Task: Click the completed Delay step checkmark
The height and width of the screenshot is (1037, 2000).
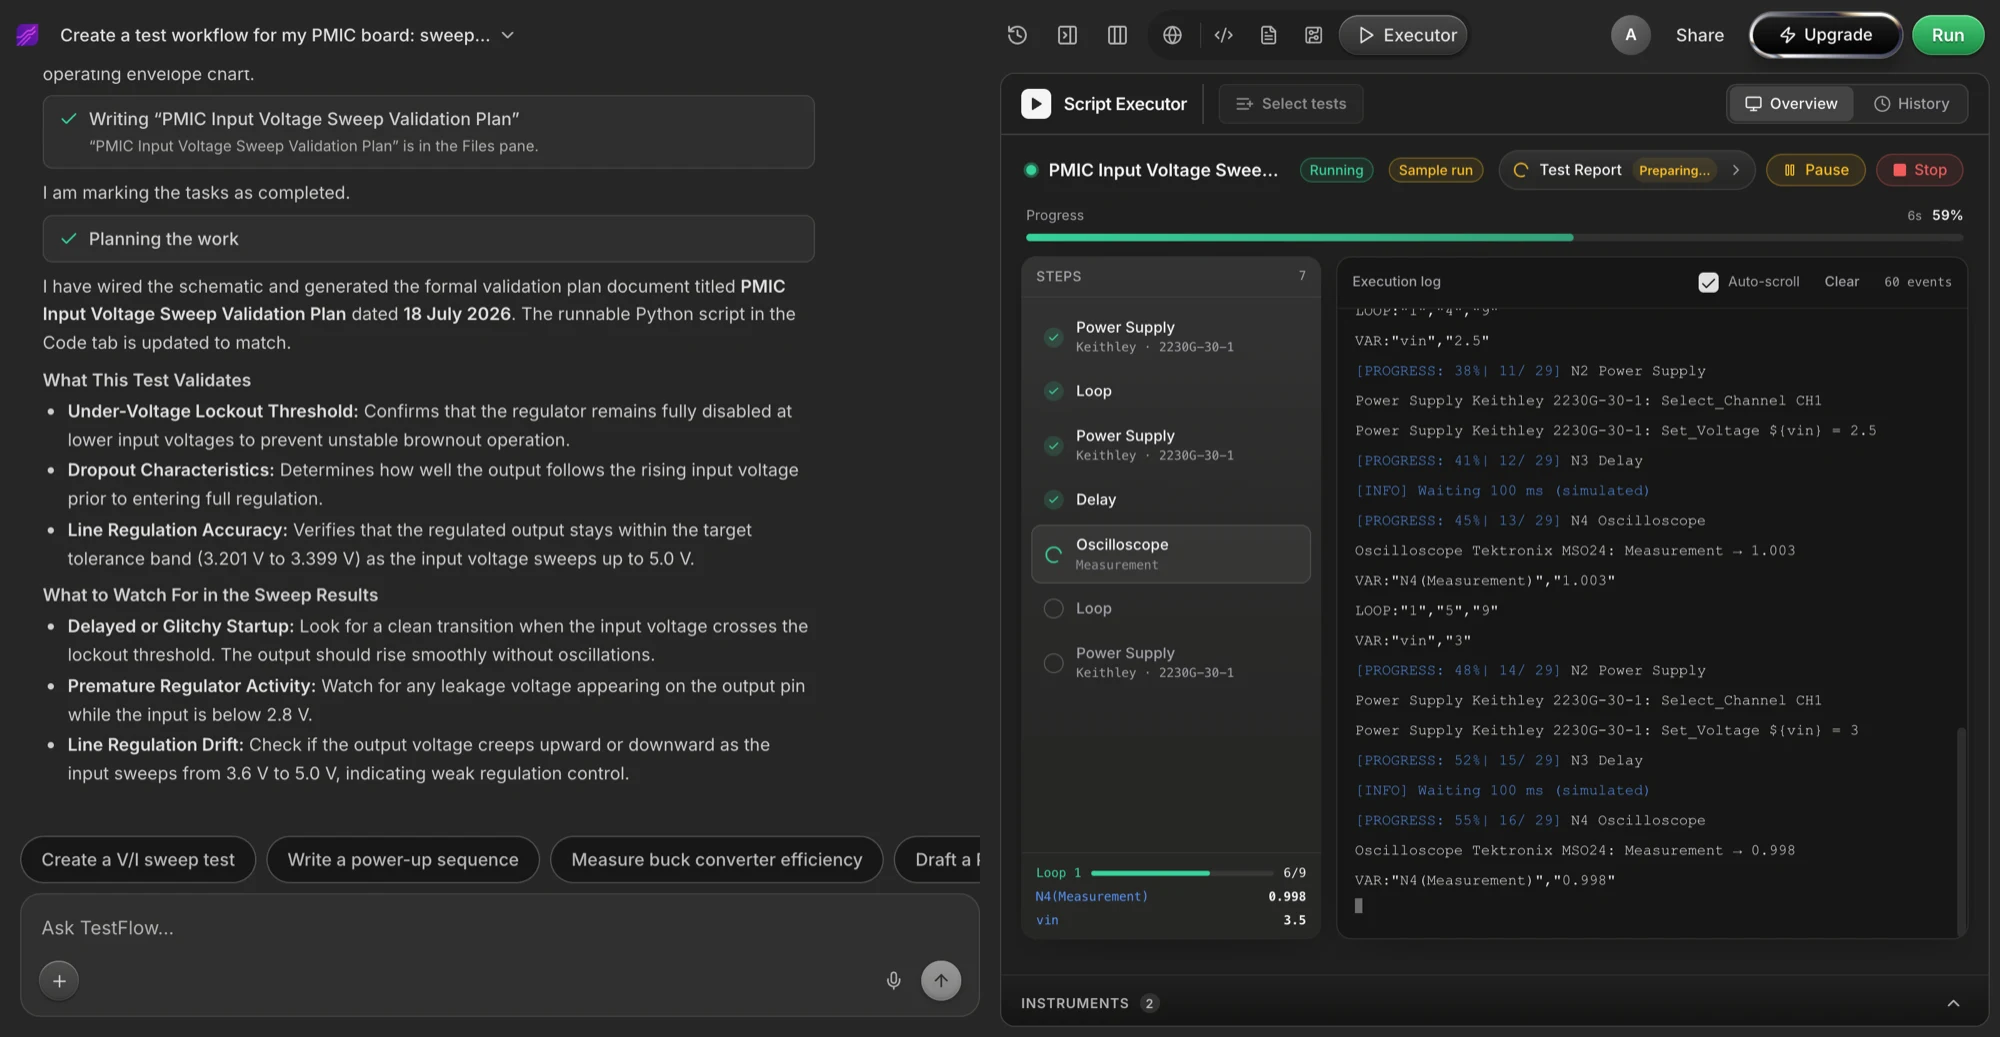Action: (x=1053, y=499)
